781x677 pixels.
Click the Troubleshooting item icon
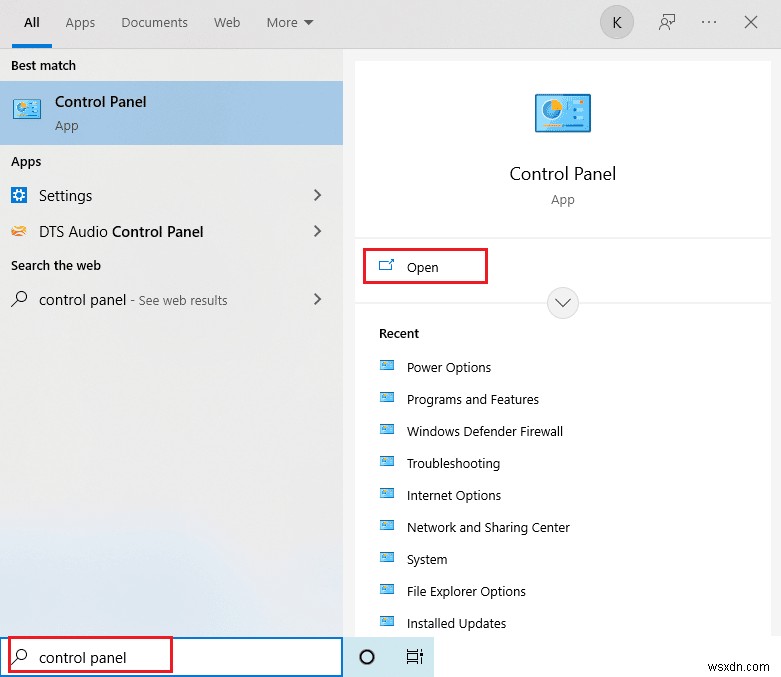click(x=387, y=461)
